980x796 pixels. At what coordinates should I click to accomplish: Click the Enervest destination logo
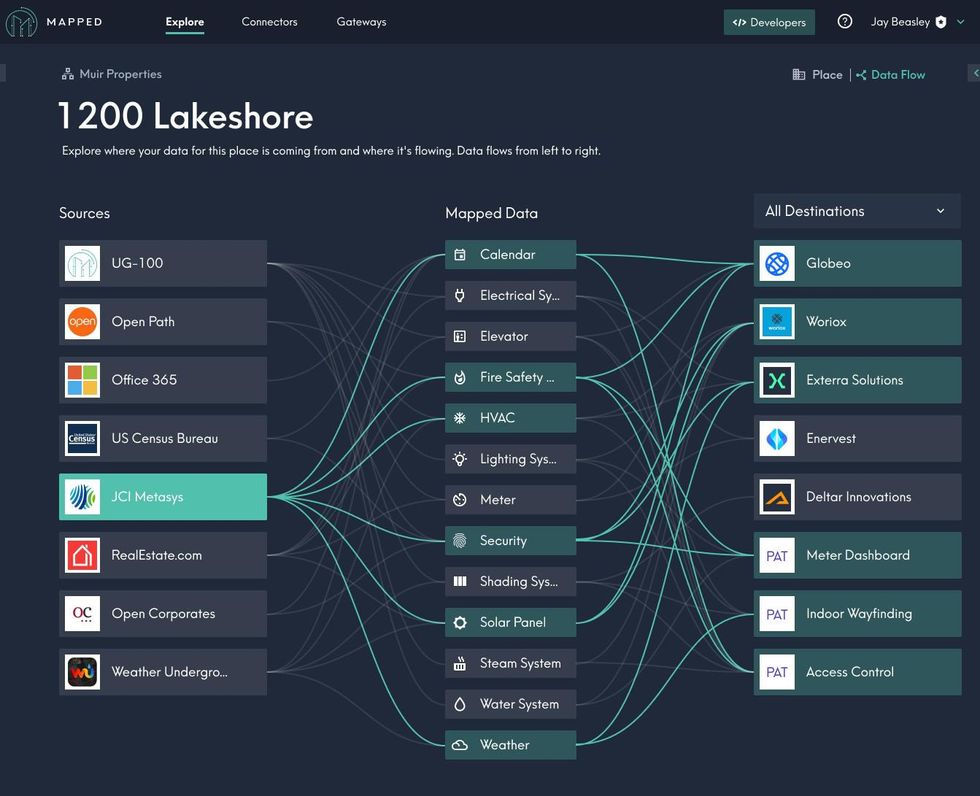coord(777,438)
